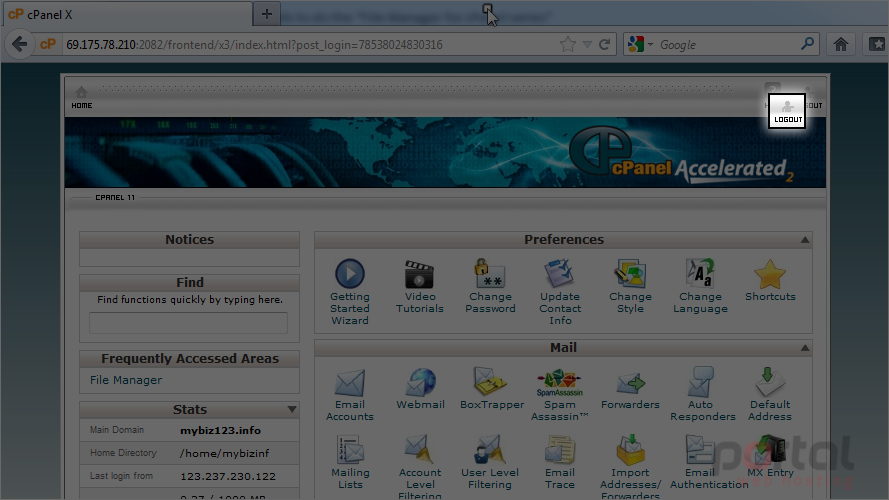889x500 pixels.
Task: Bookmark the page with the star icon
Action: [x=568, y=44]
